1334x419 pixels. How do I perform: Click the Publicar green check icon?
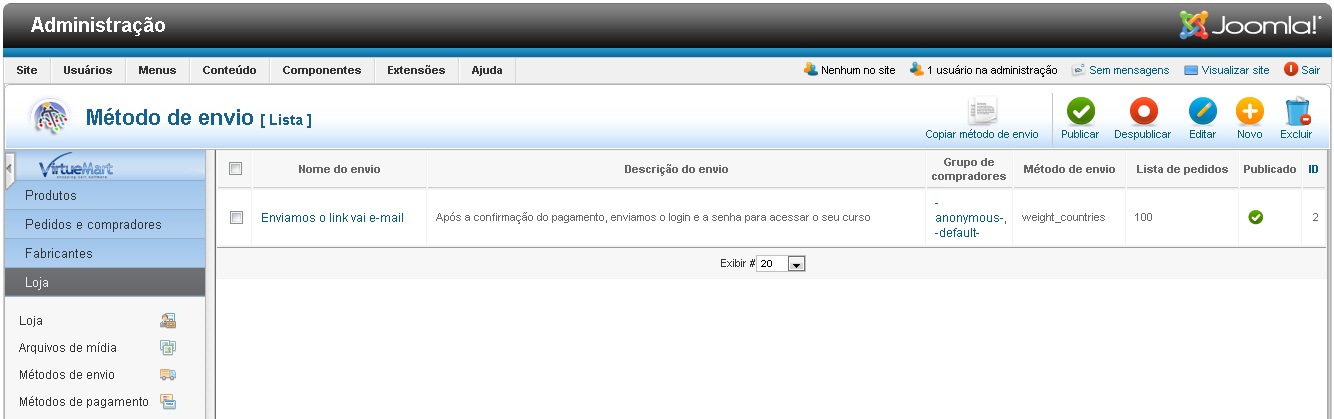(1079, 111)
